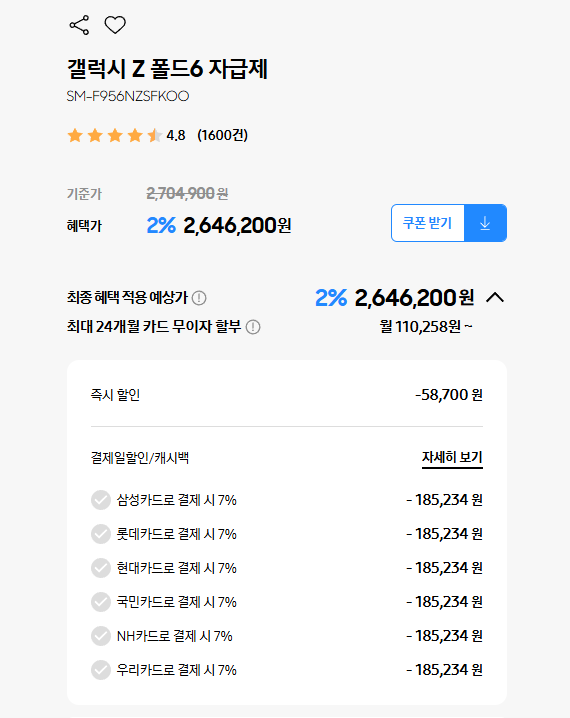Click the 혜택가 label
Image resolution: width=570 pixels, height=718 pixels.
[84, 226]
